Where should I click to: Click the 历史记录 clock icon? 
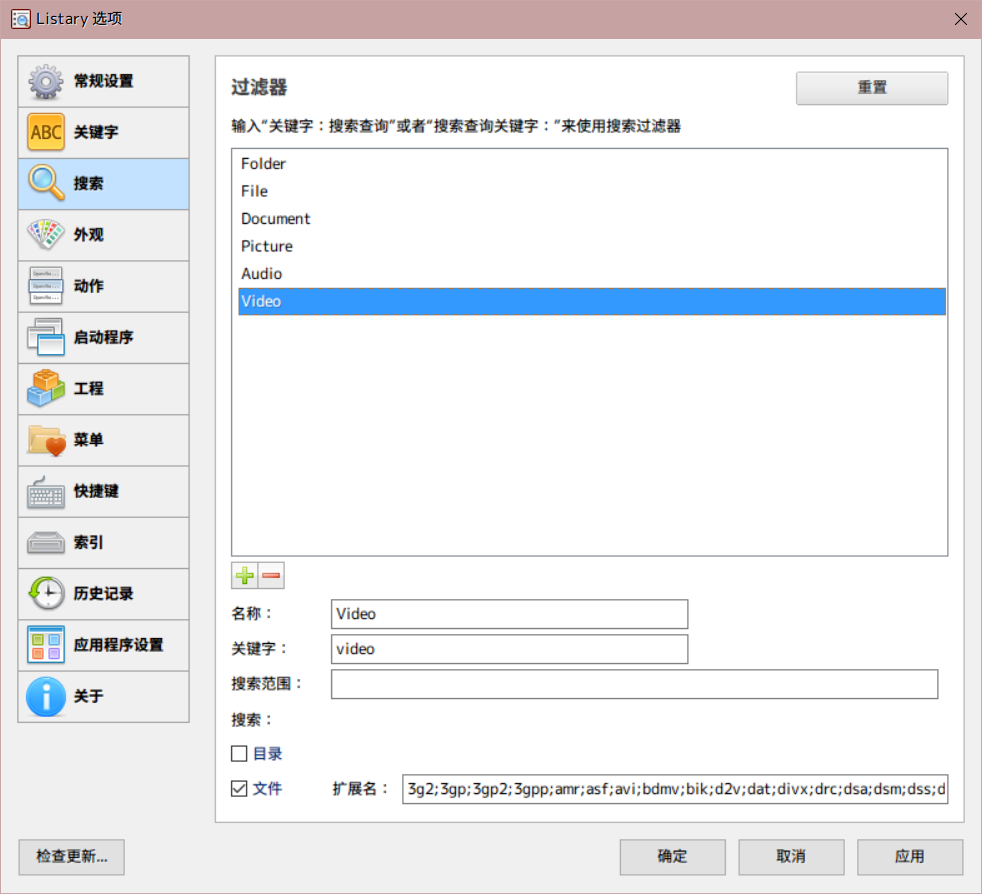point(46,593)
